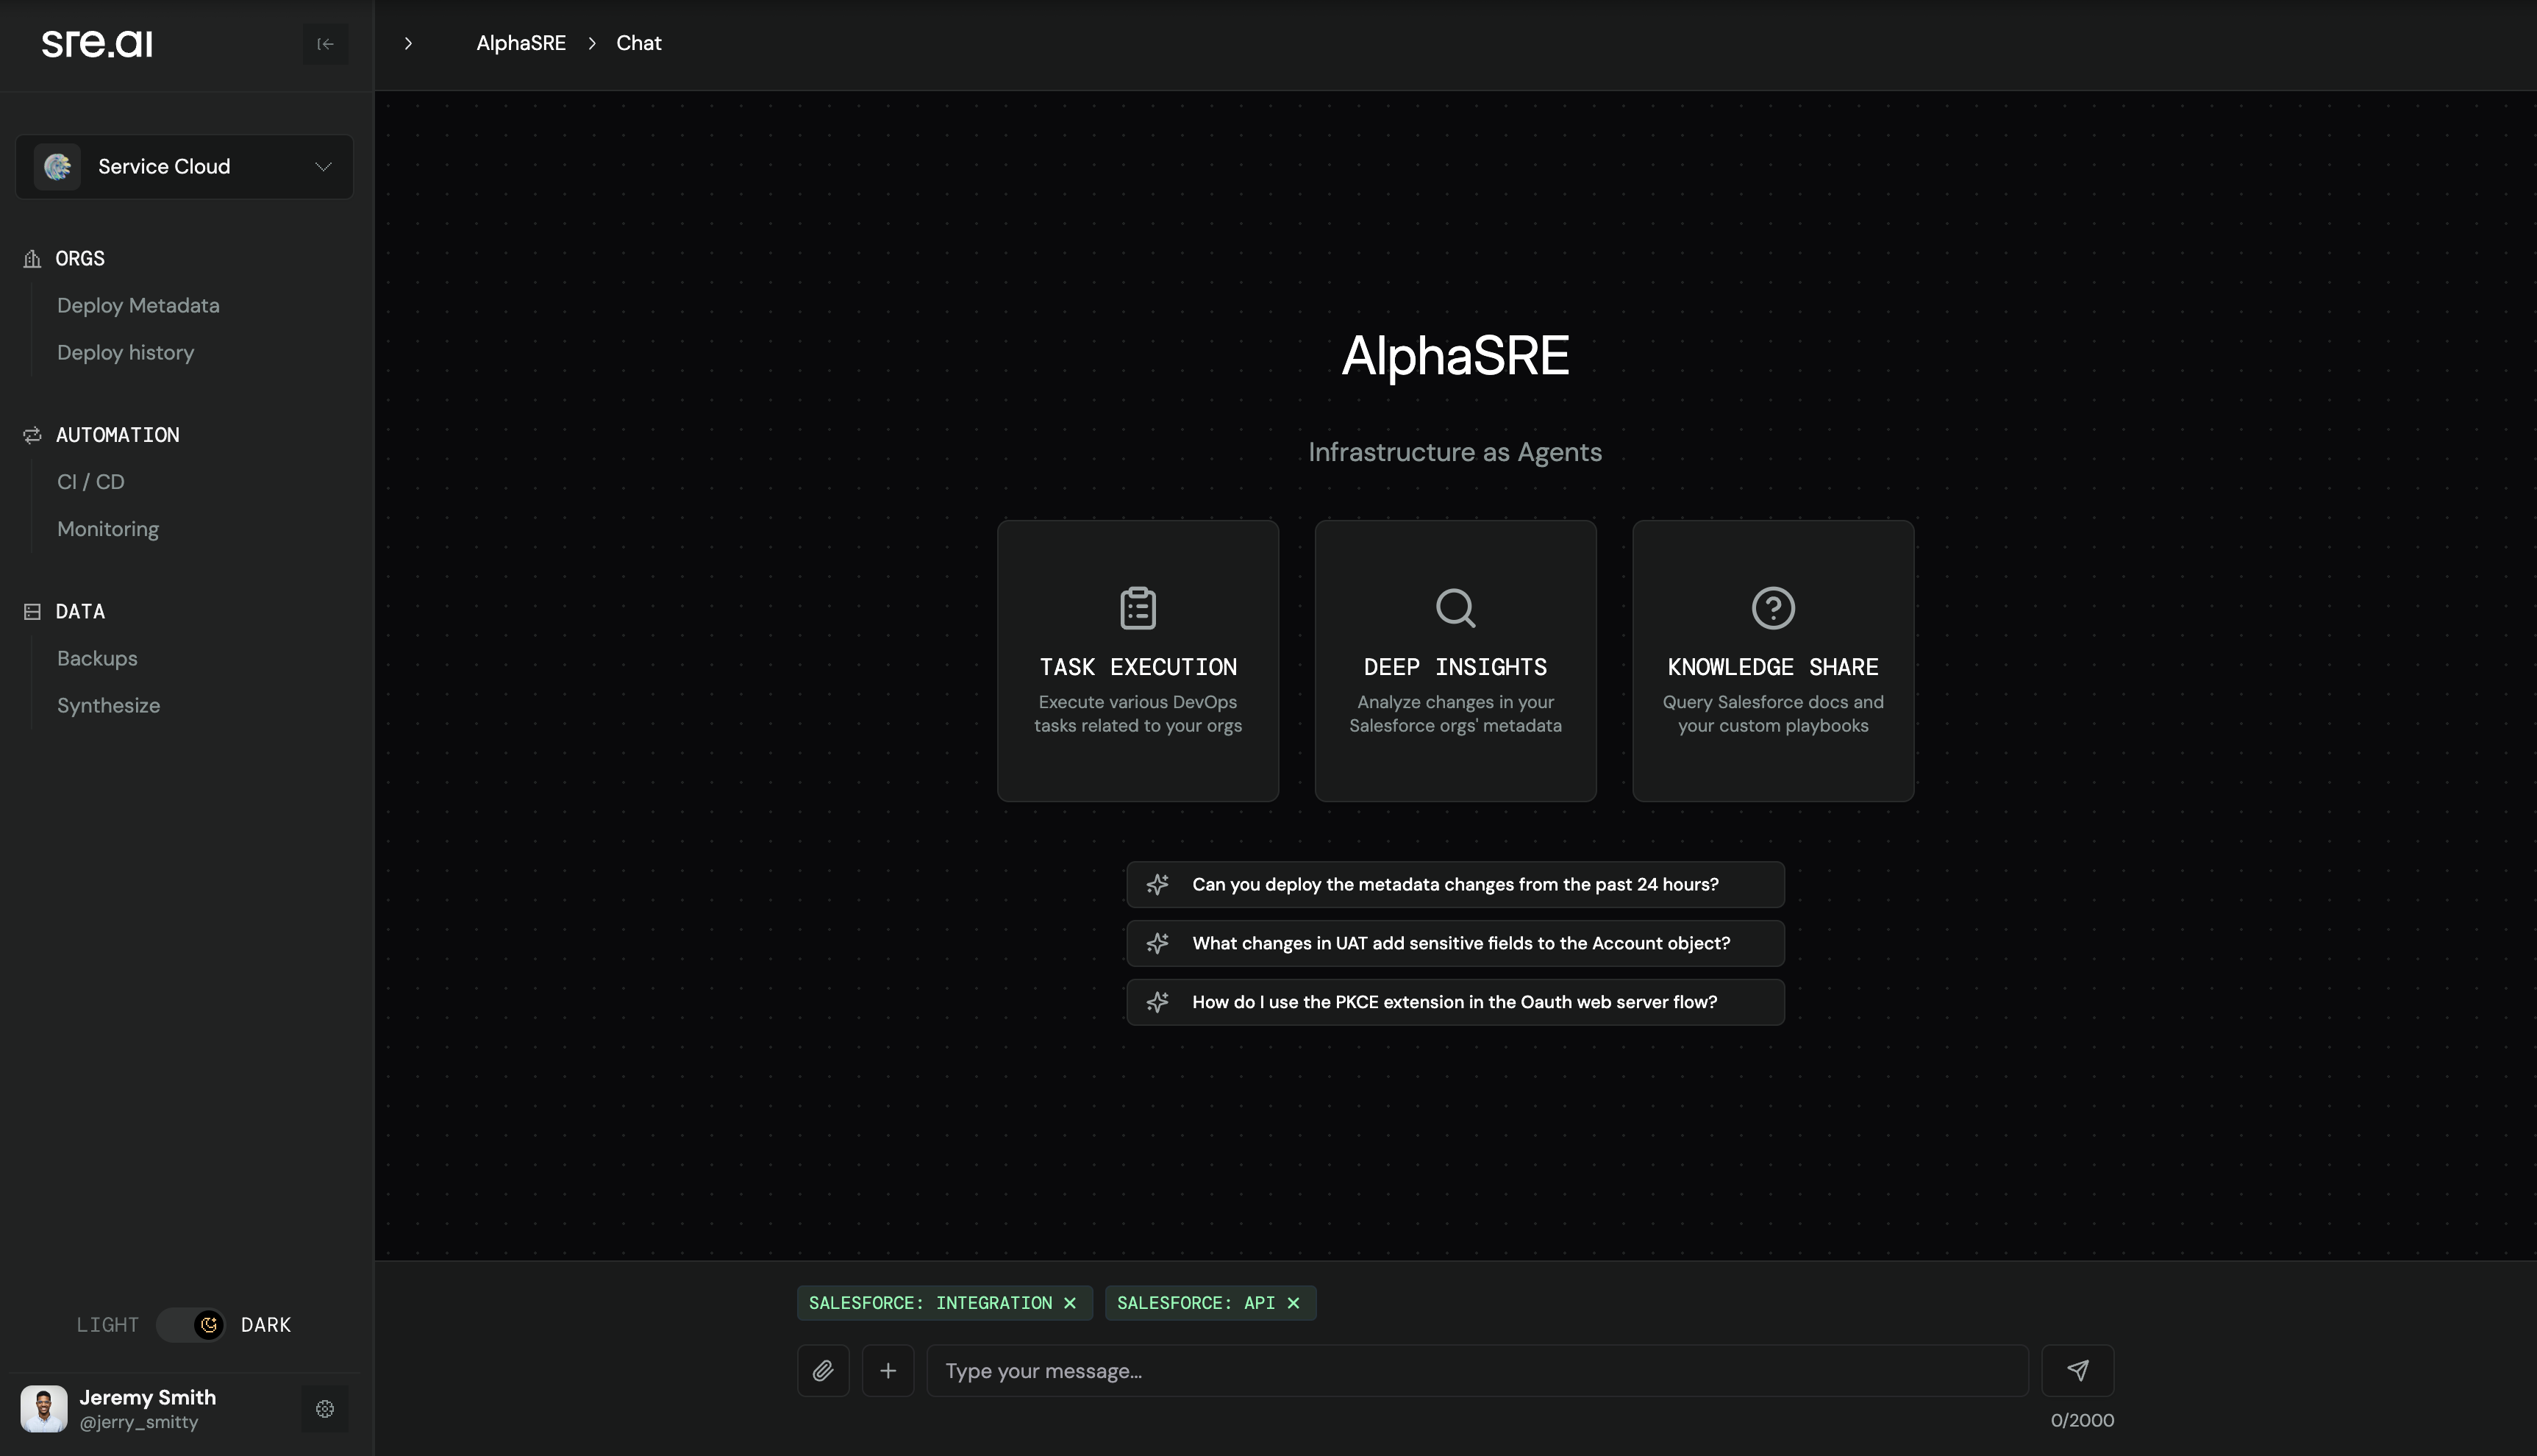Click the Deep Insights search icon

1455,608
